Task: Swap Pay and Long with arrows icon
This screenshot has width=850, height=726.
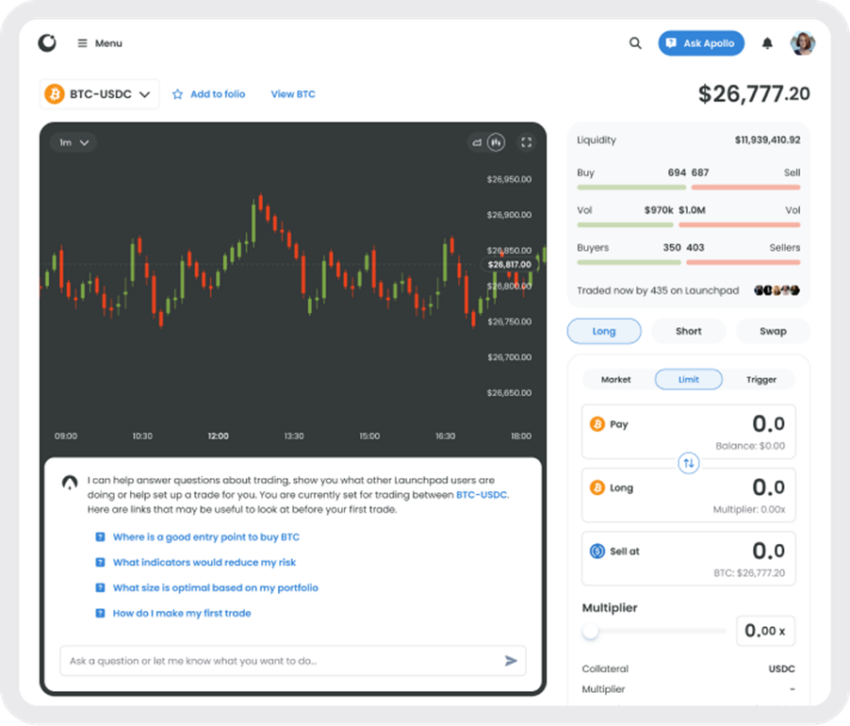Action: coord(688,463)
